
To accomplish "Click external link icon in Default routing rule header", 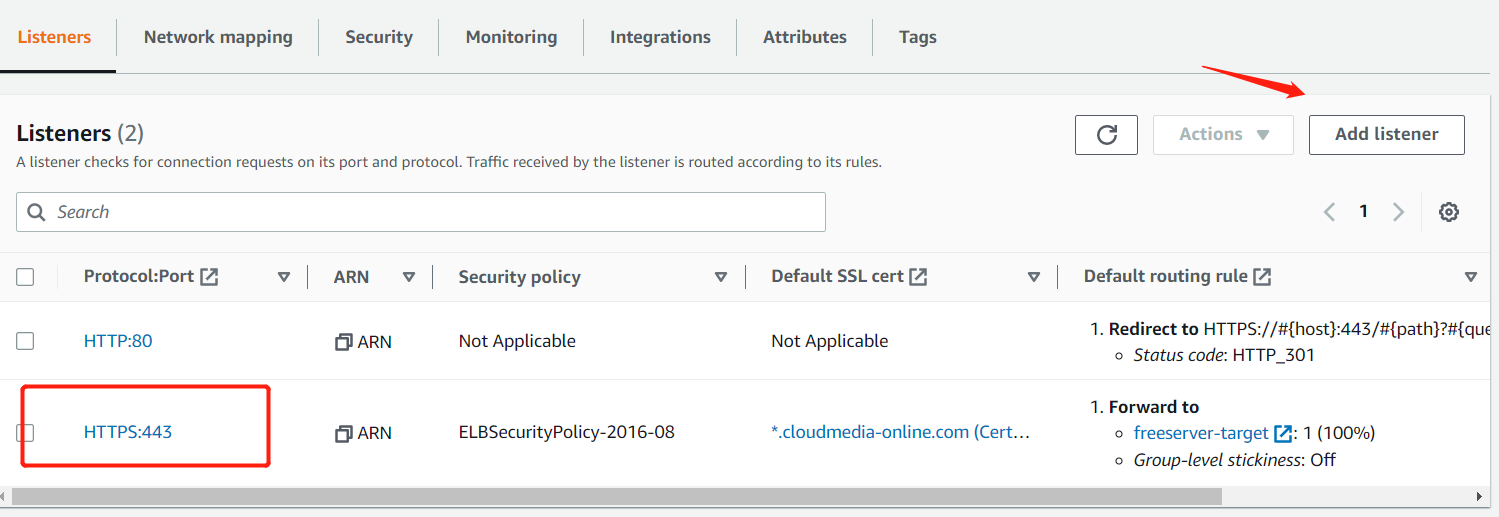I will click(x=1262, y=277).
